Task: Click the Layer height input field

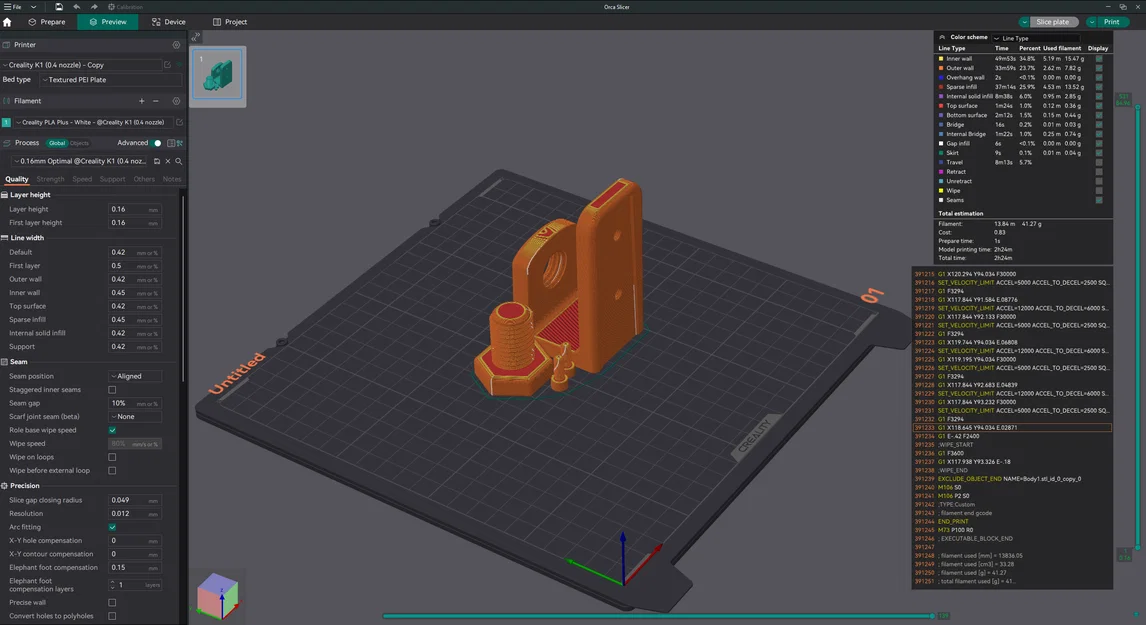Action: click(x=134, y=209)
